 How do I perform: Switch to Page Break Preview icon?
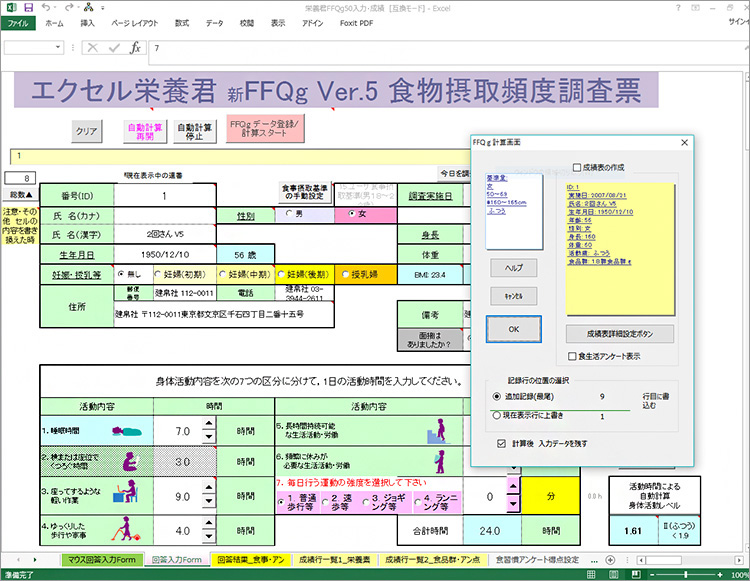point(636,574)
